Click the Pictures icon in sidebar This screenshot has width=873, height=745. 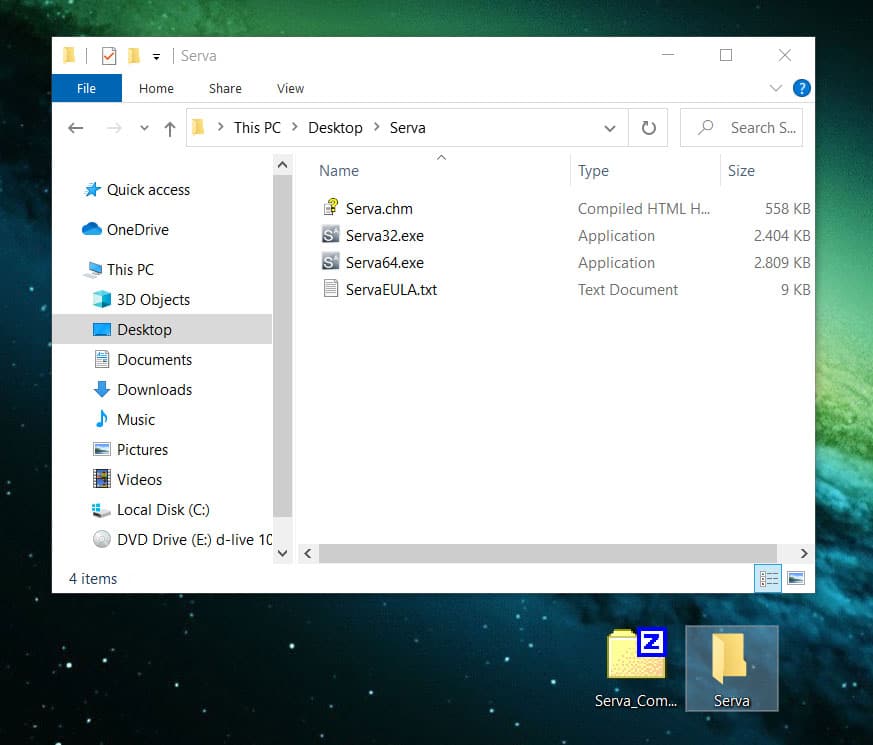pos(102,449)
